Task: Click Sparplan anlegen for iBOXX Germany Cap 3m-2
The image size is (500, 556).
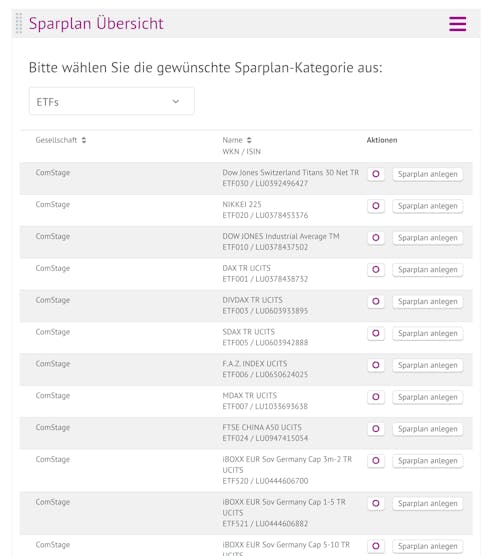Action: point(428,461)
